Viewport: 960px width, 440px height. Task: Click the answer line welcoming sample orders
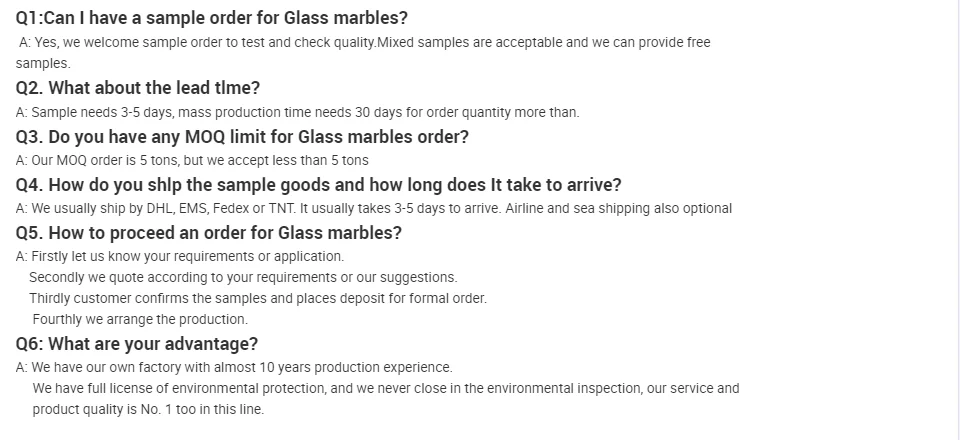[365, 43]
